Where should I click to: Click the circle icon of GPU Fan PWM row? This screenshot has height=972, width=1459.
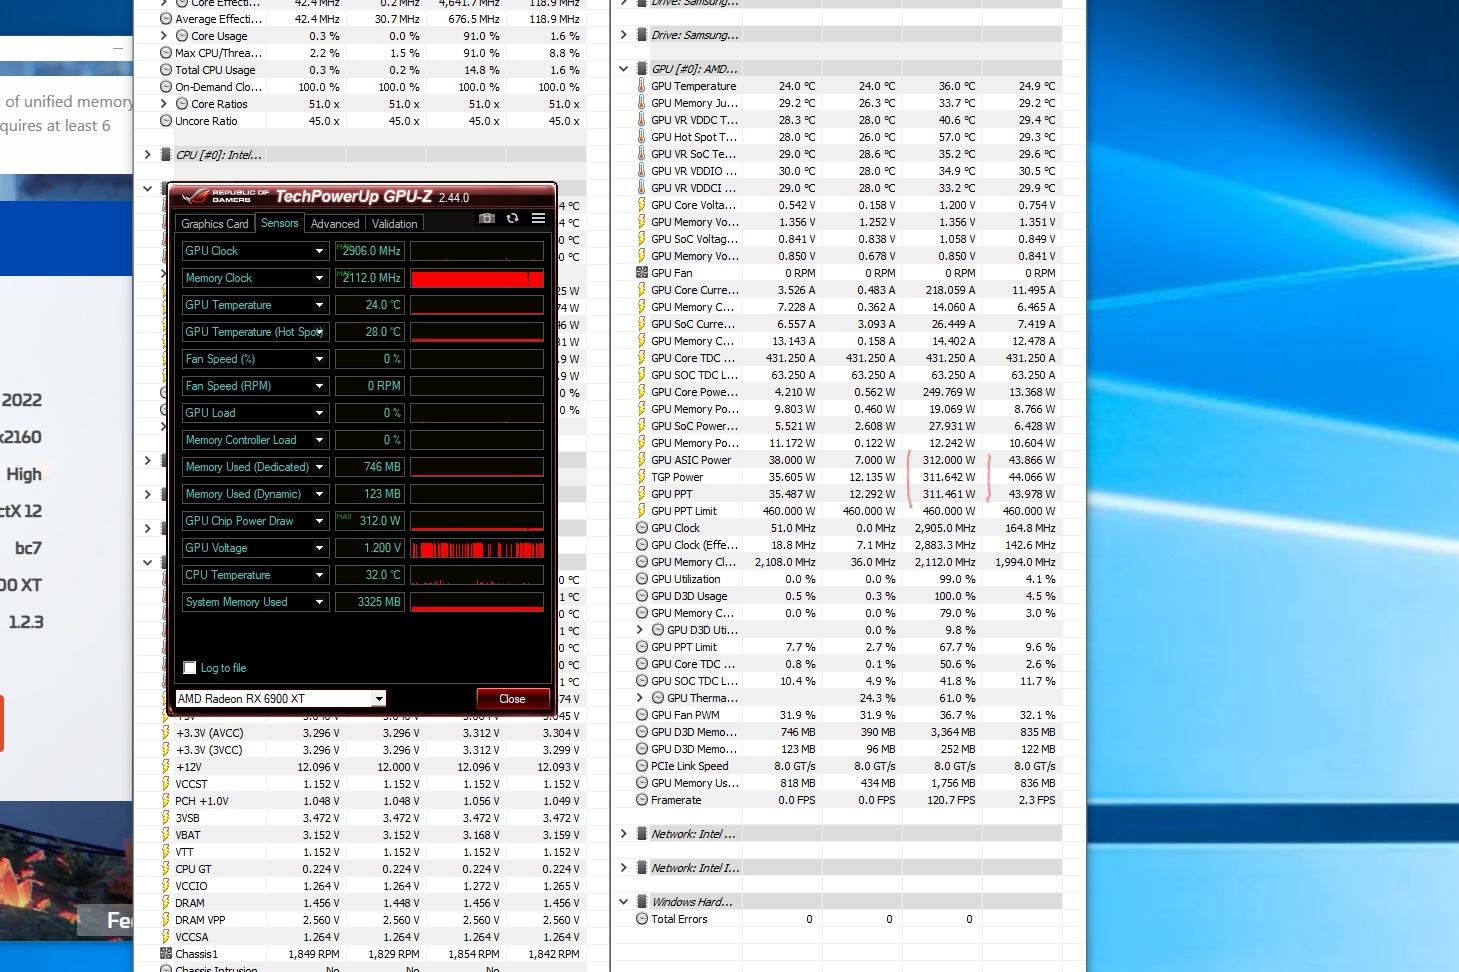tap(642, 715)
